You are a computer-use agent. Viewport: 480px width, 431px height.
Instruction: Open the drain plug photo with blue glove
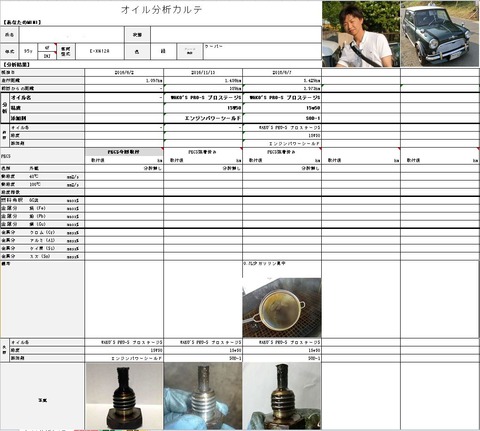click(203, 396)
